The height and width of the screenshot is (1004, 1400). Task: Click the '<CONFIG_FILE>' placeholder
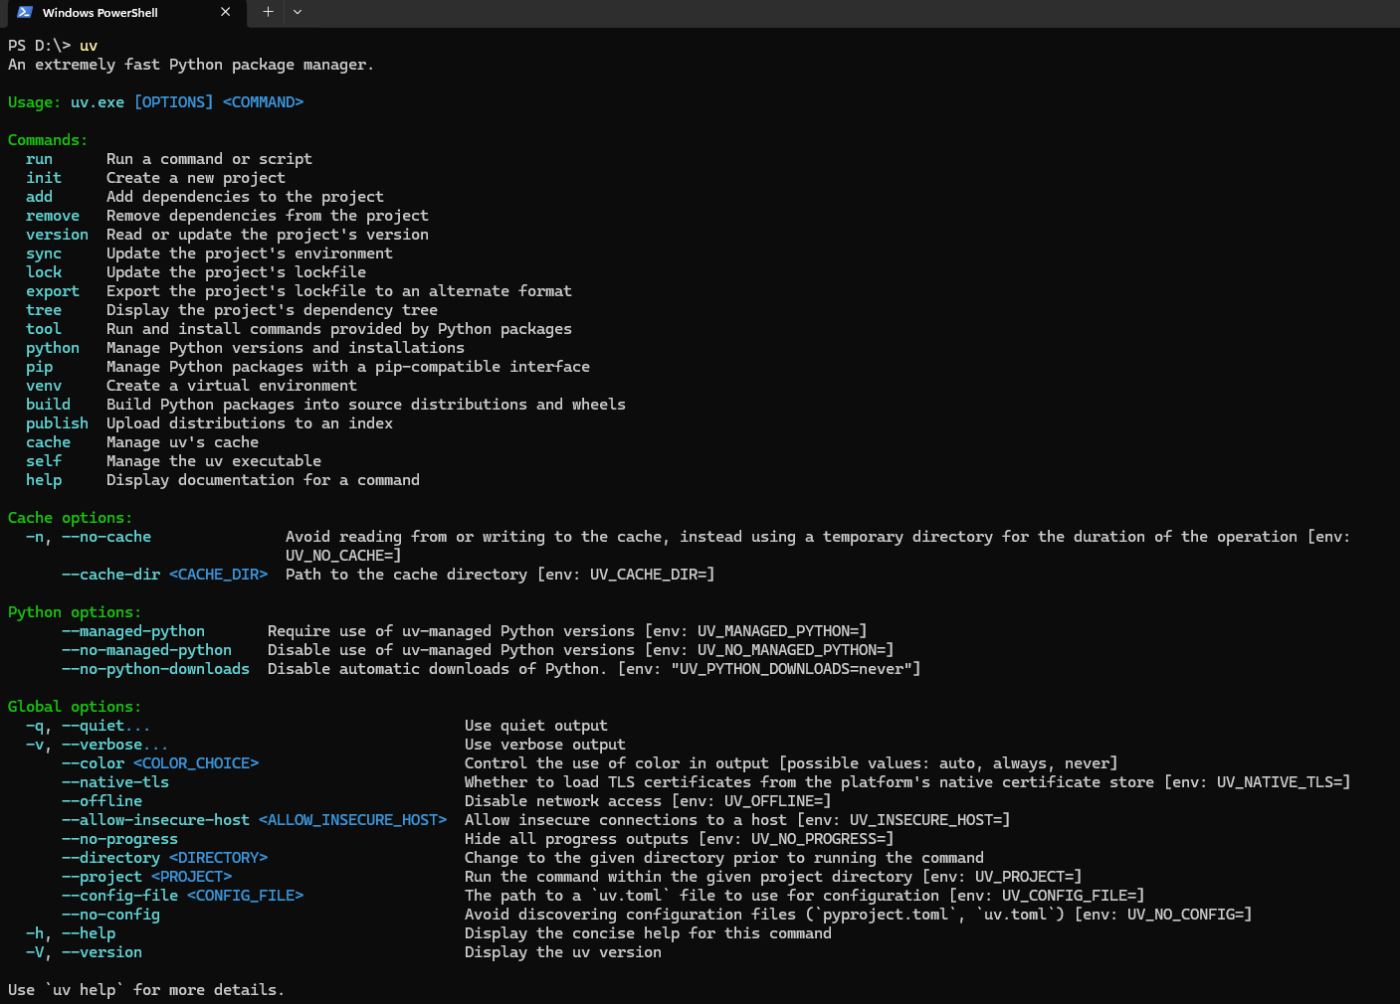click(x=245, y=896)
